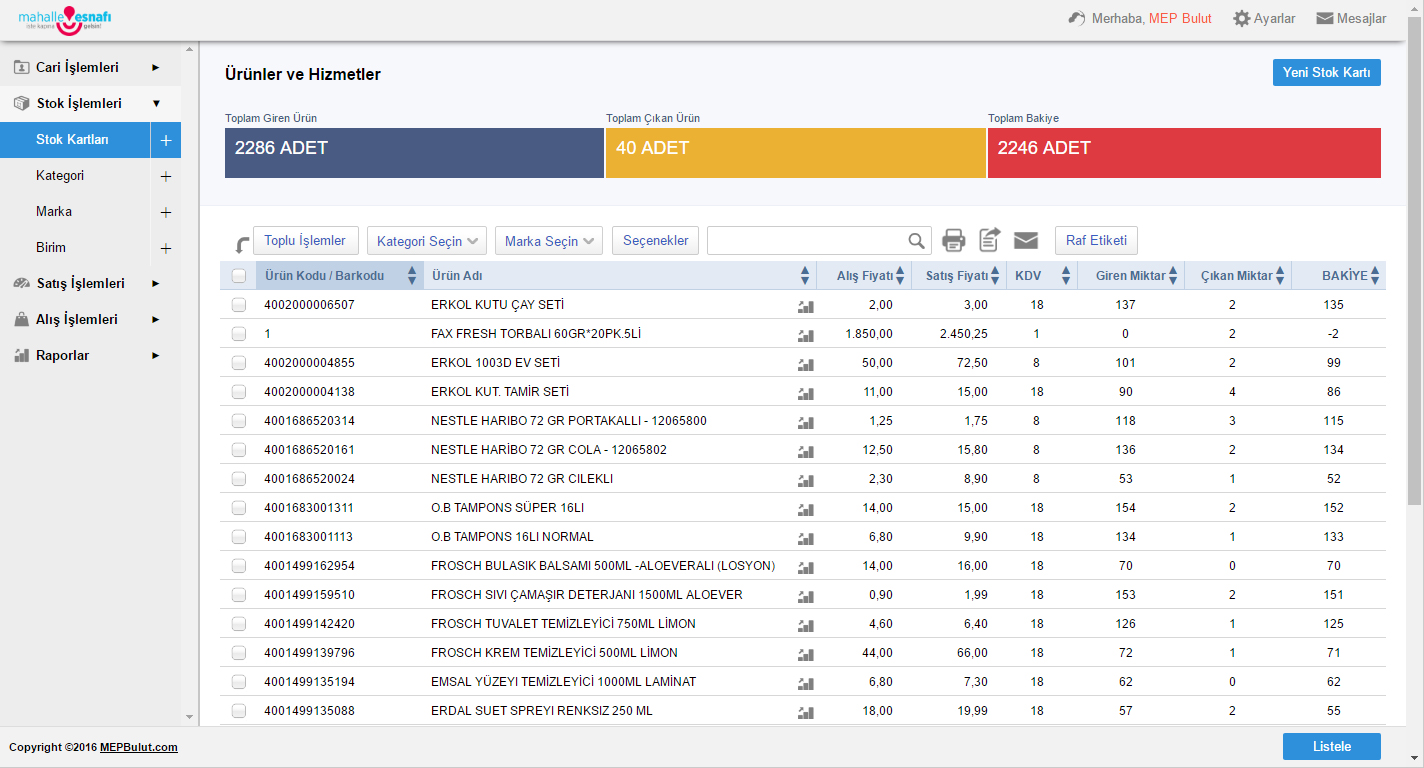
Task: Click the plus icon next to Kategori
Action: click(166, 176)
